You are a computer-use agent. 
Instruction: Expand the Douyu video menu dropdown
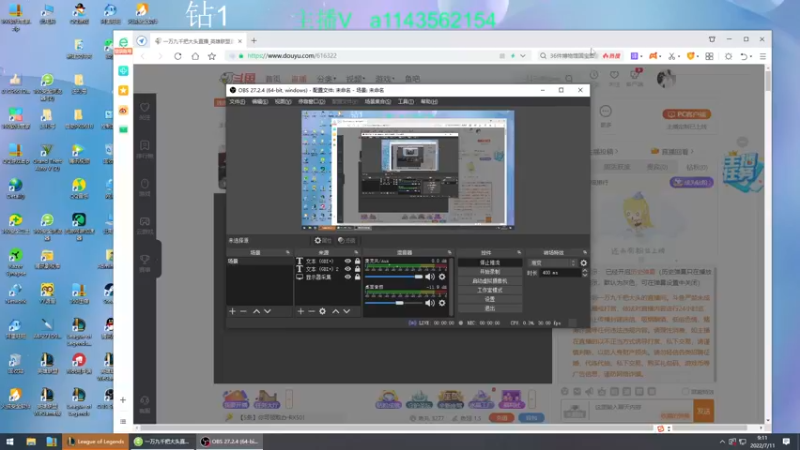click(356, 79)
